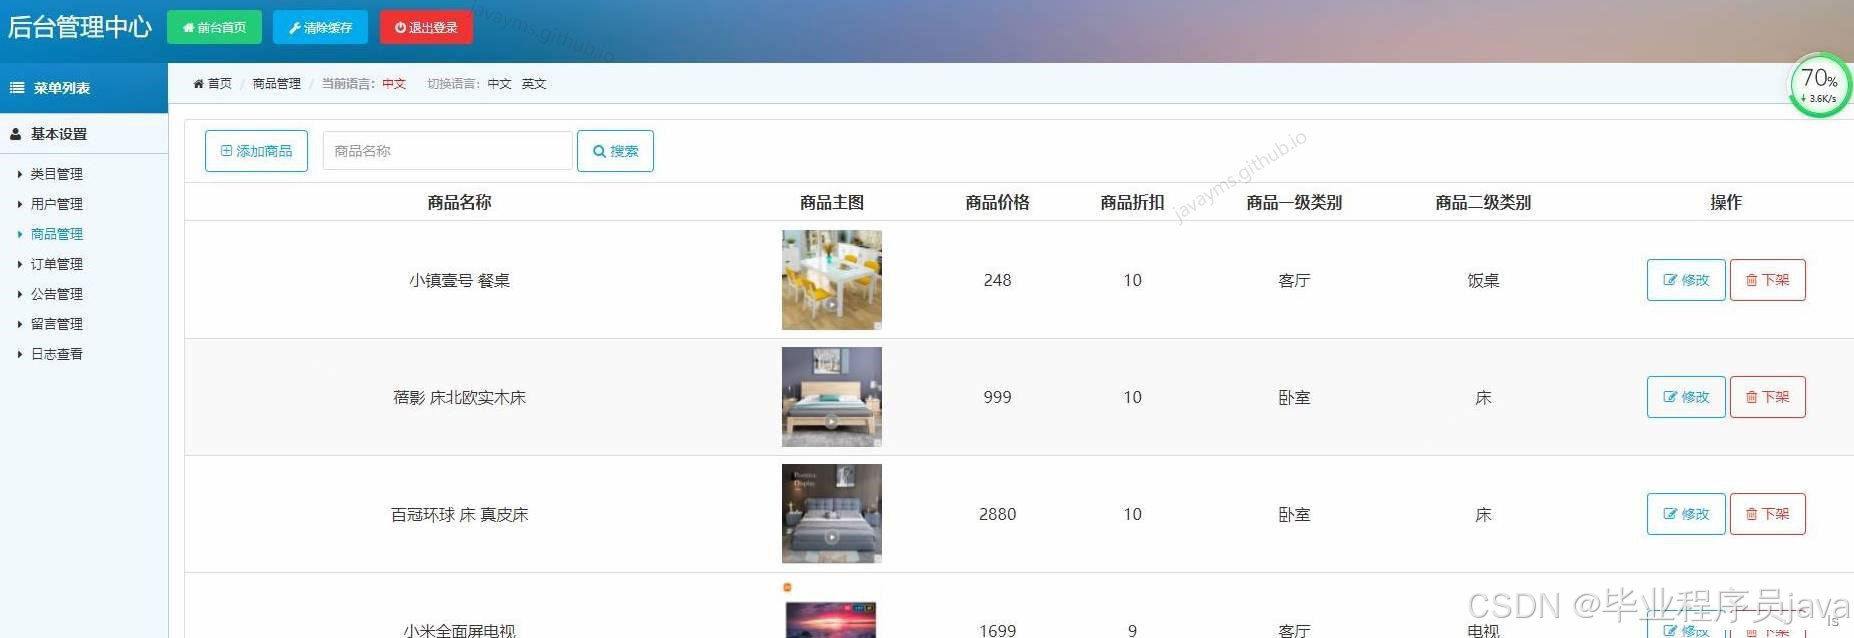Open the 蓓影 床北欧实木床 product image
The height and width of the screenshot is (638, 1854).
click(x=832, y=397)
